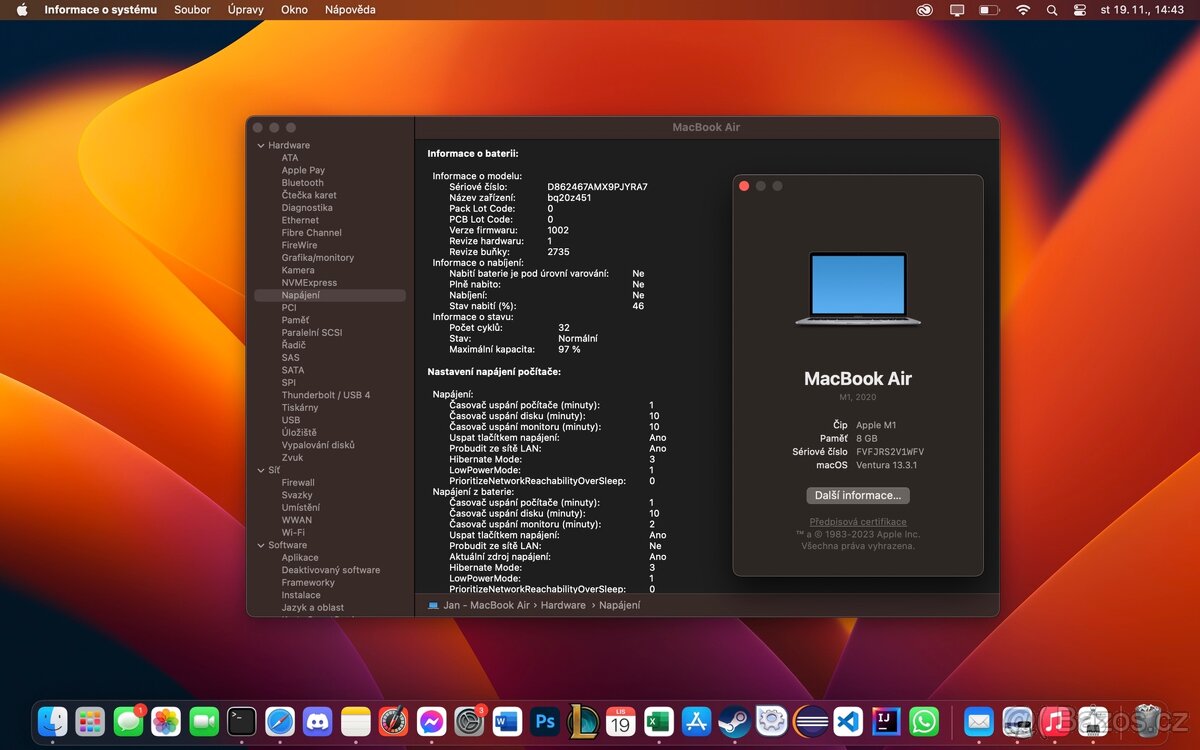The width and height of the screenshot is (1200, 750).
Task: Collapse the Software section
Action: (x=261, y=545)
